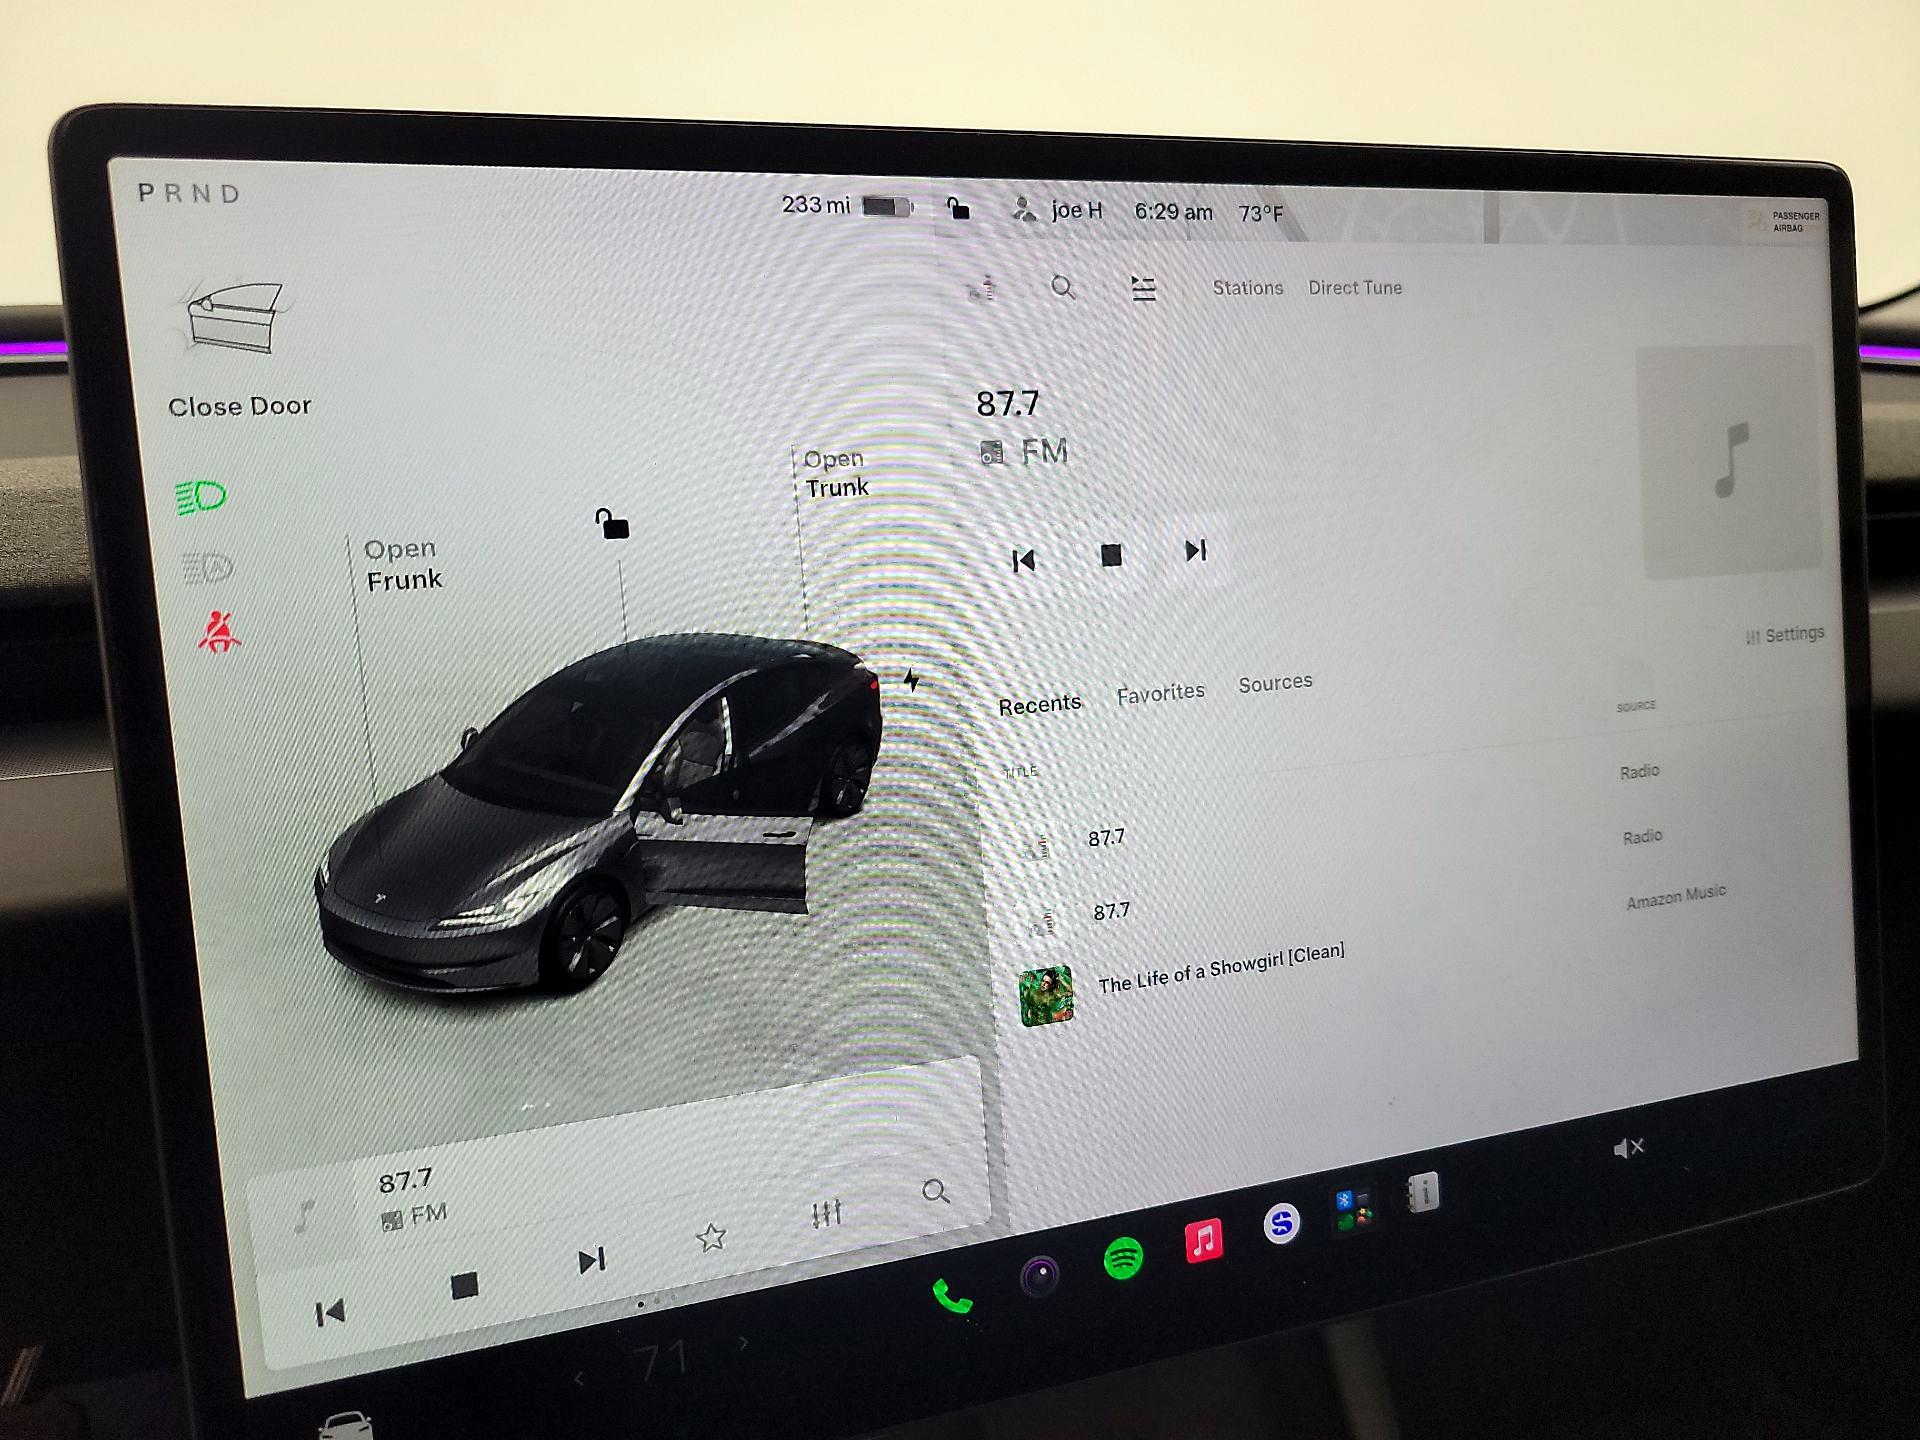
Task: Open the blue S app icon
Action: (x=1281, y=1223)
